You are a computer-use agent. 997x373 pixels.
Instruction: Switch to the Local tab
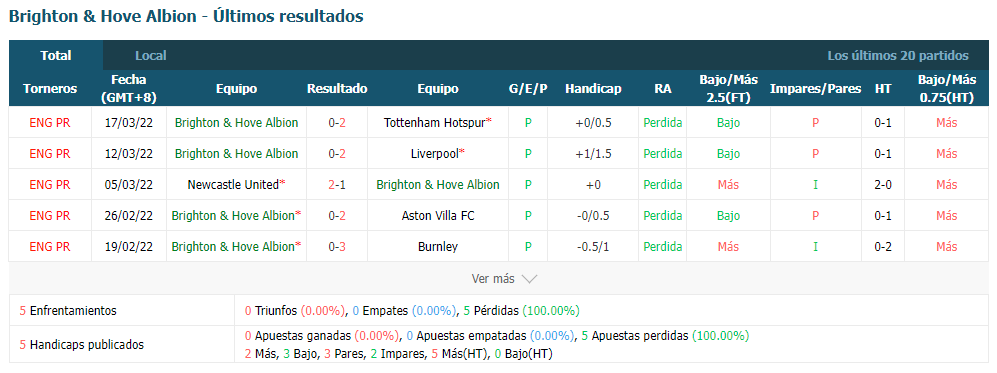coord(151,55)
